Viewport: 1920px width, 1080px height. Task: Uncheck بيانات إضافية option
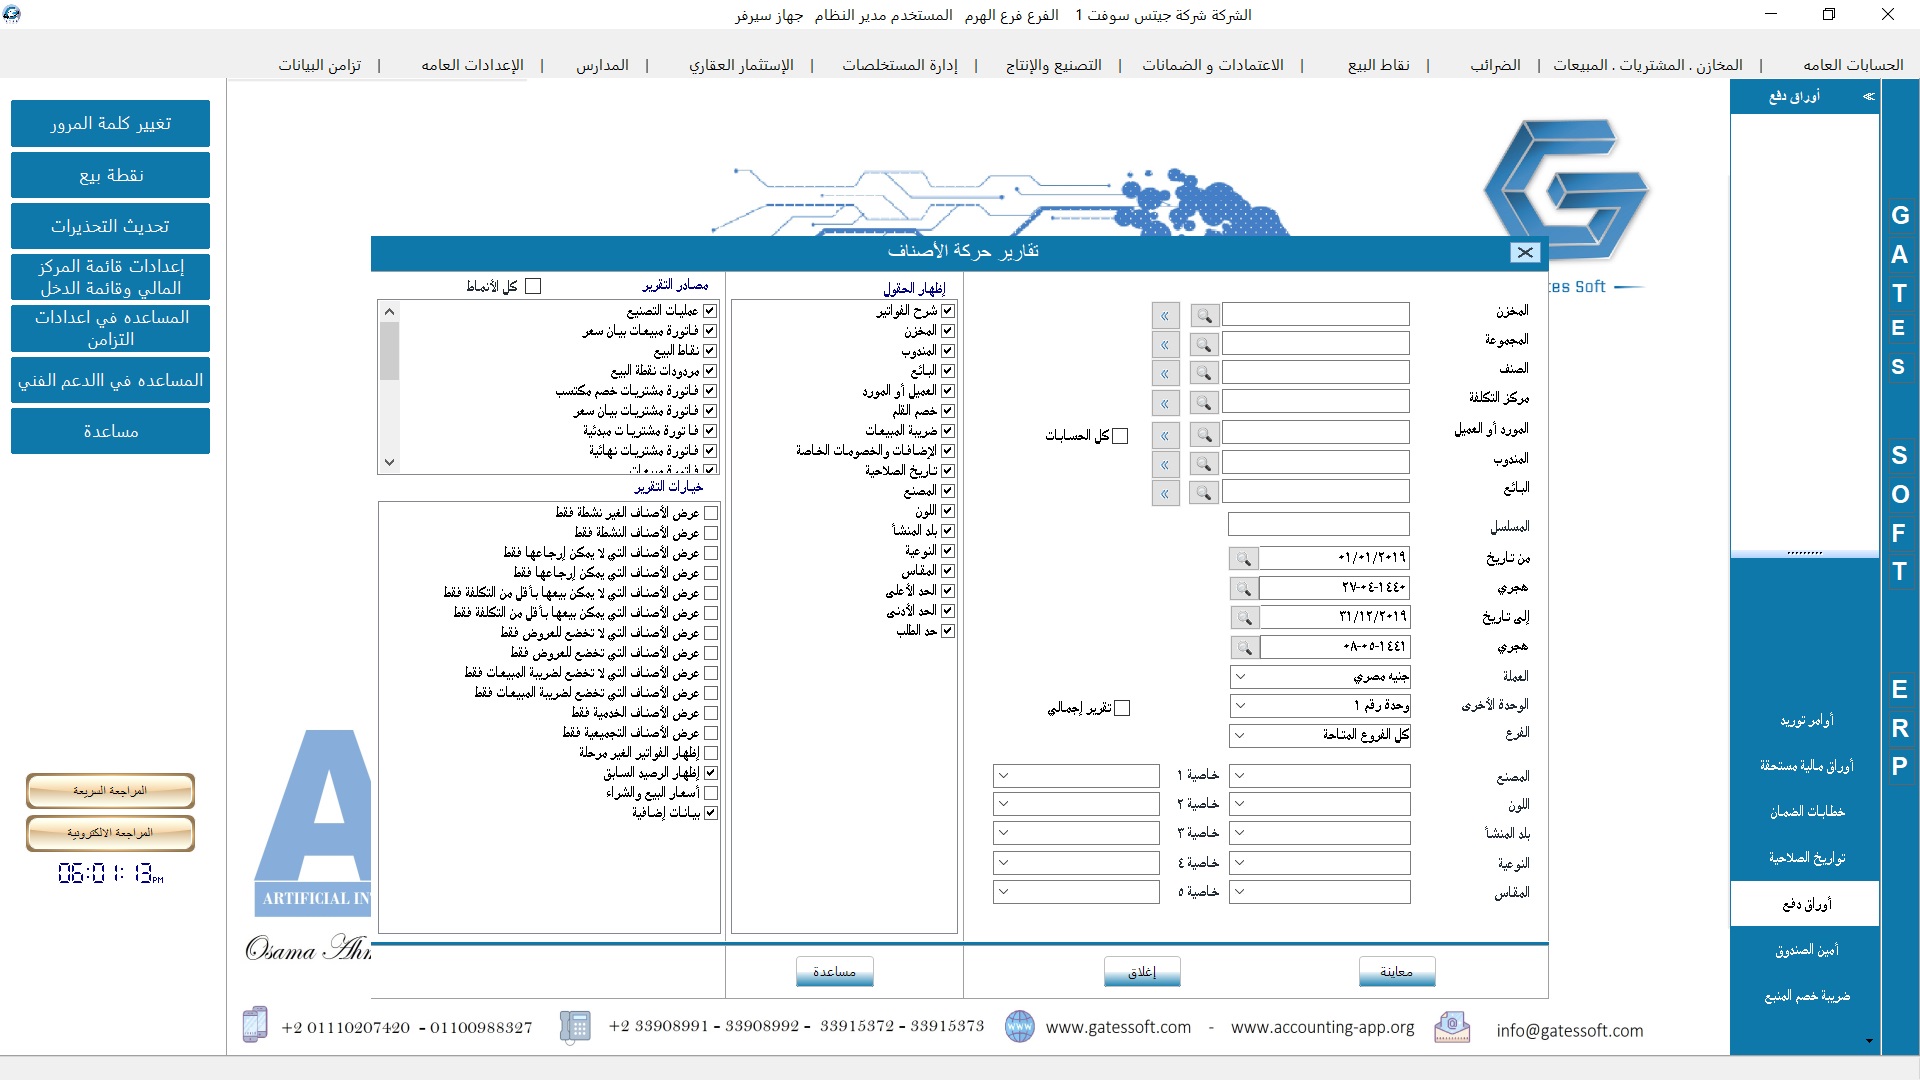(x=711, y=813)
